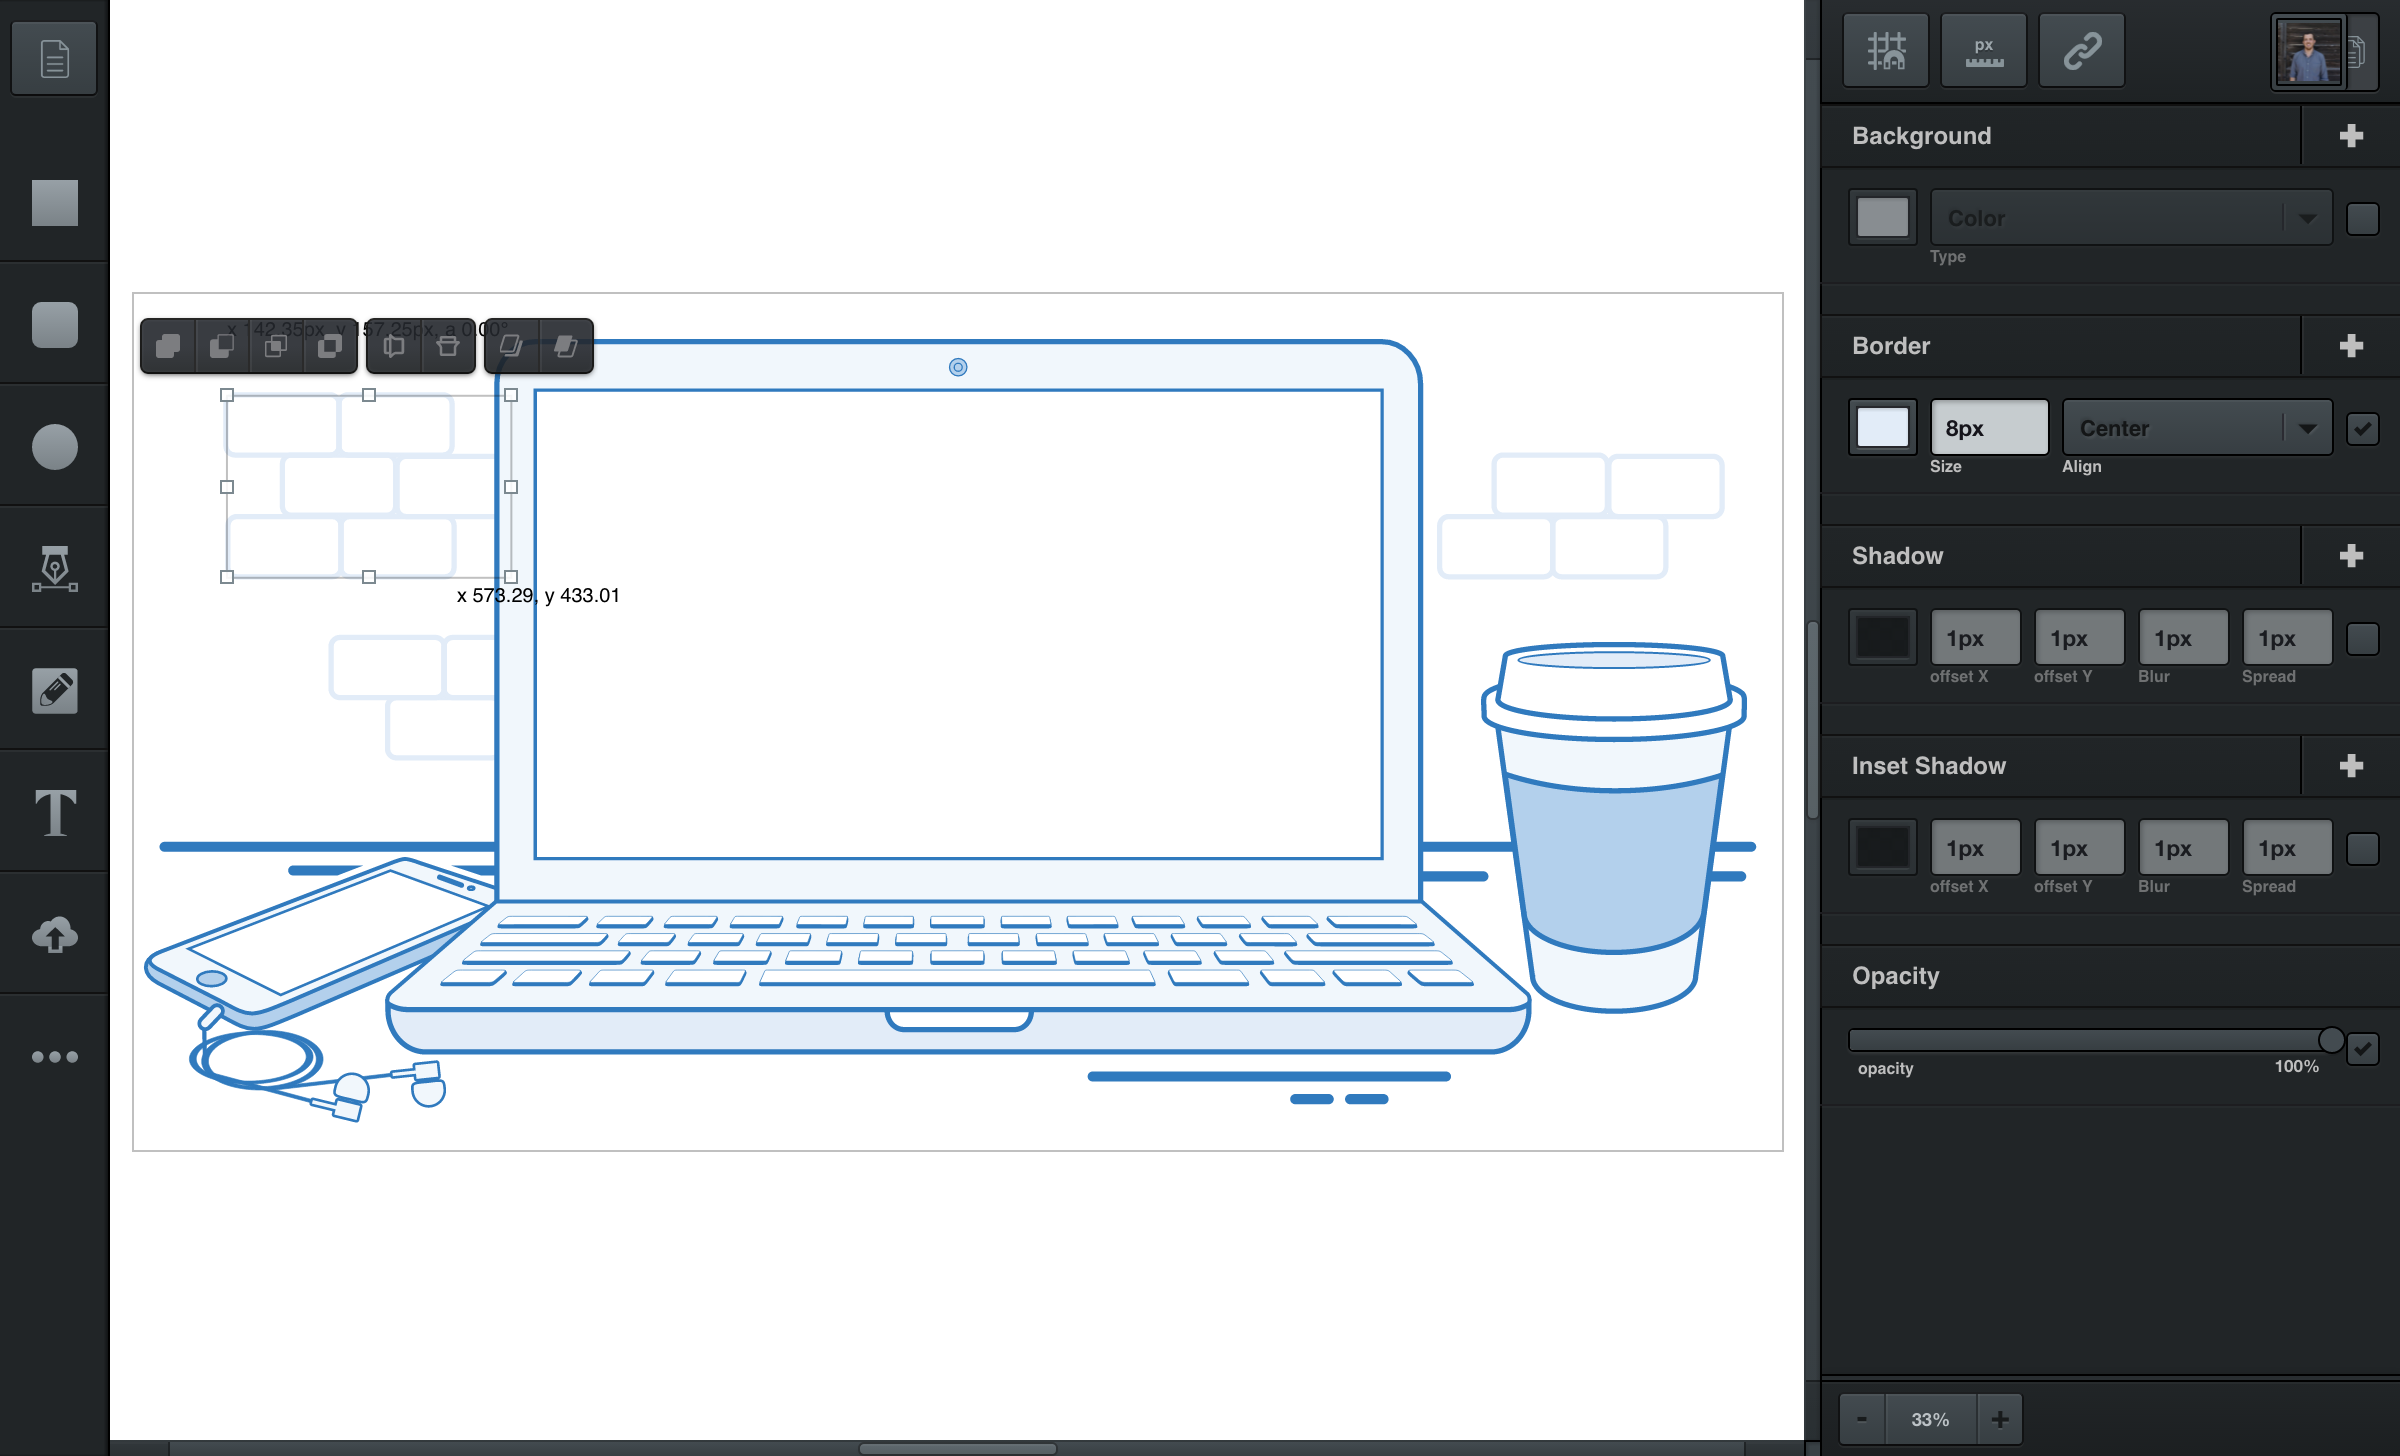Image resolution: width=2400 pixels, height=1456 pixels.
Task: Click the plus to add an Inset Shadow
Action: [2351, 765]
